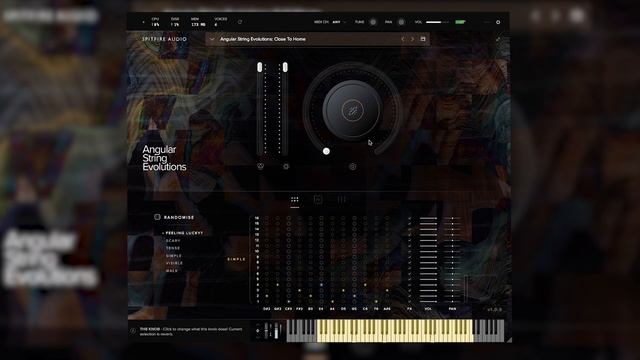This screenshot has width=640, height=360.
Task: Click the yellow keyboard range
Action: (395, 331)
